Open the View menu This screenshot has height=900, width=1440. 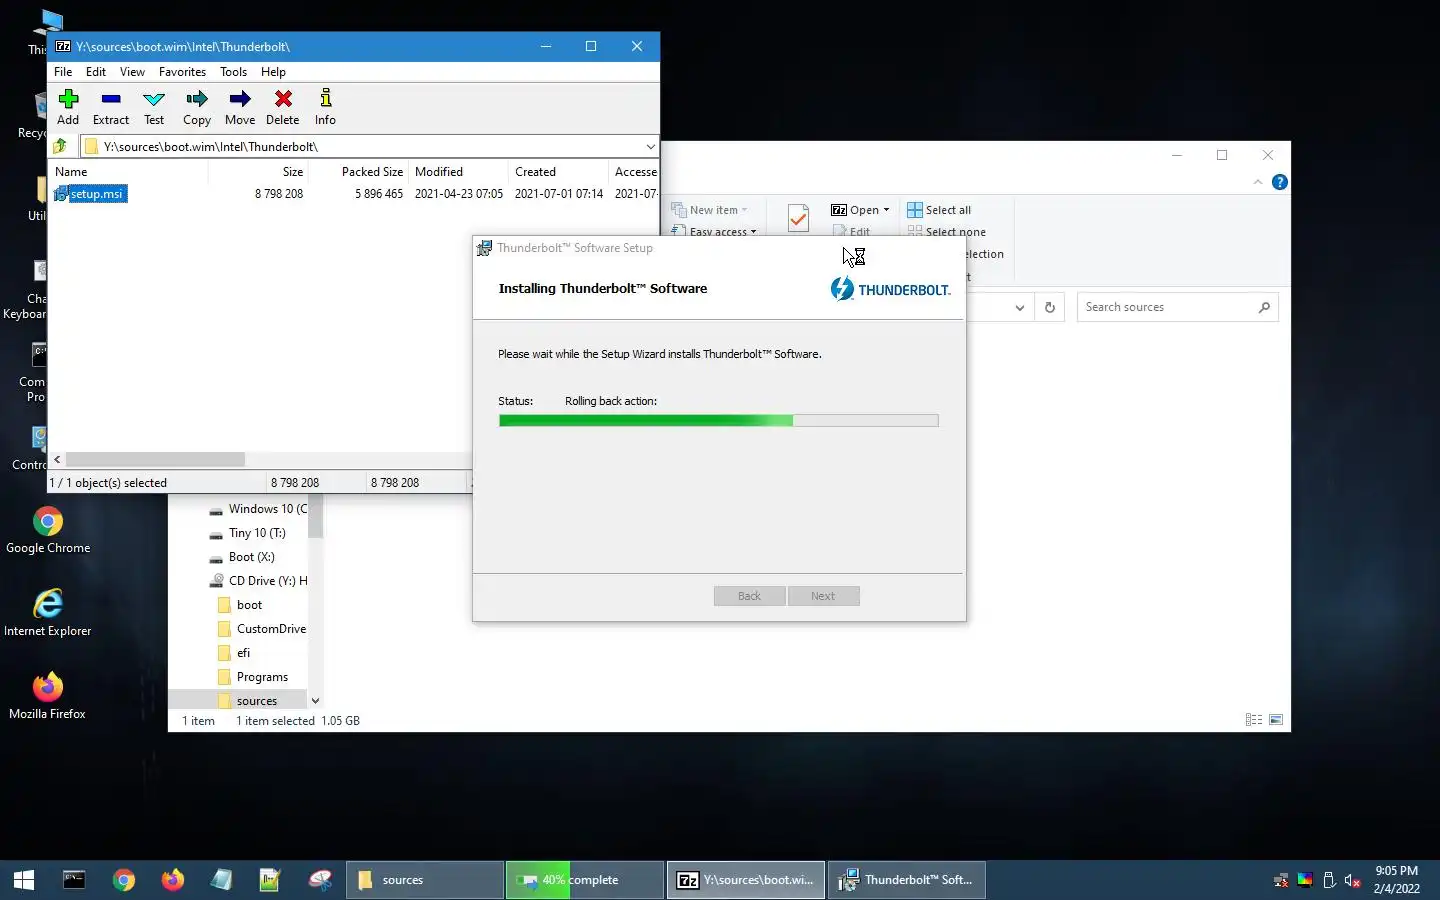[x=132, y=72]
